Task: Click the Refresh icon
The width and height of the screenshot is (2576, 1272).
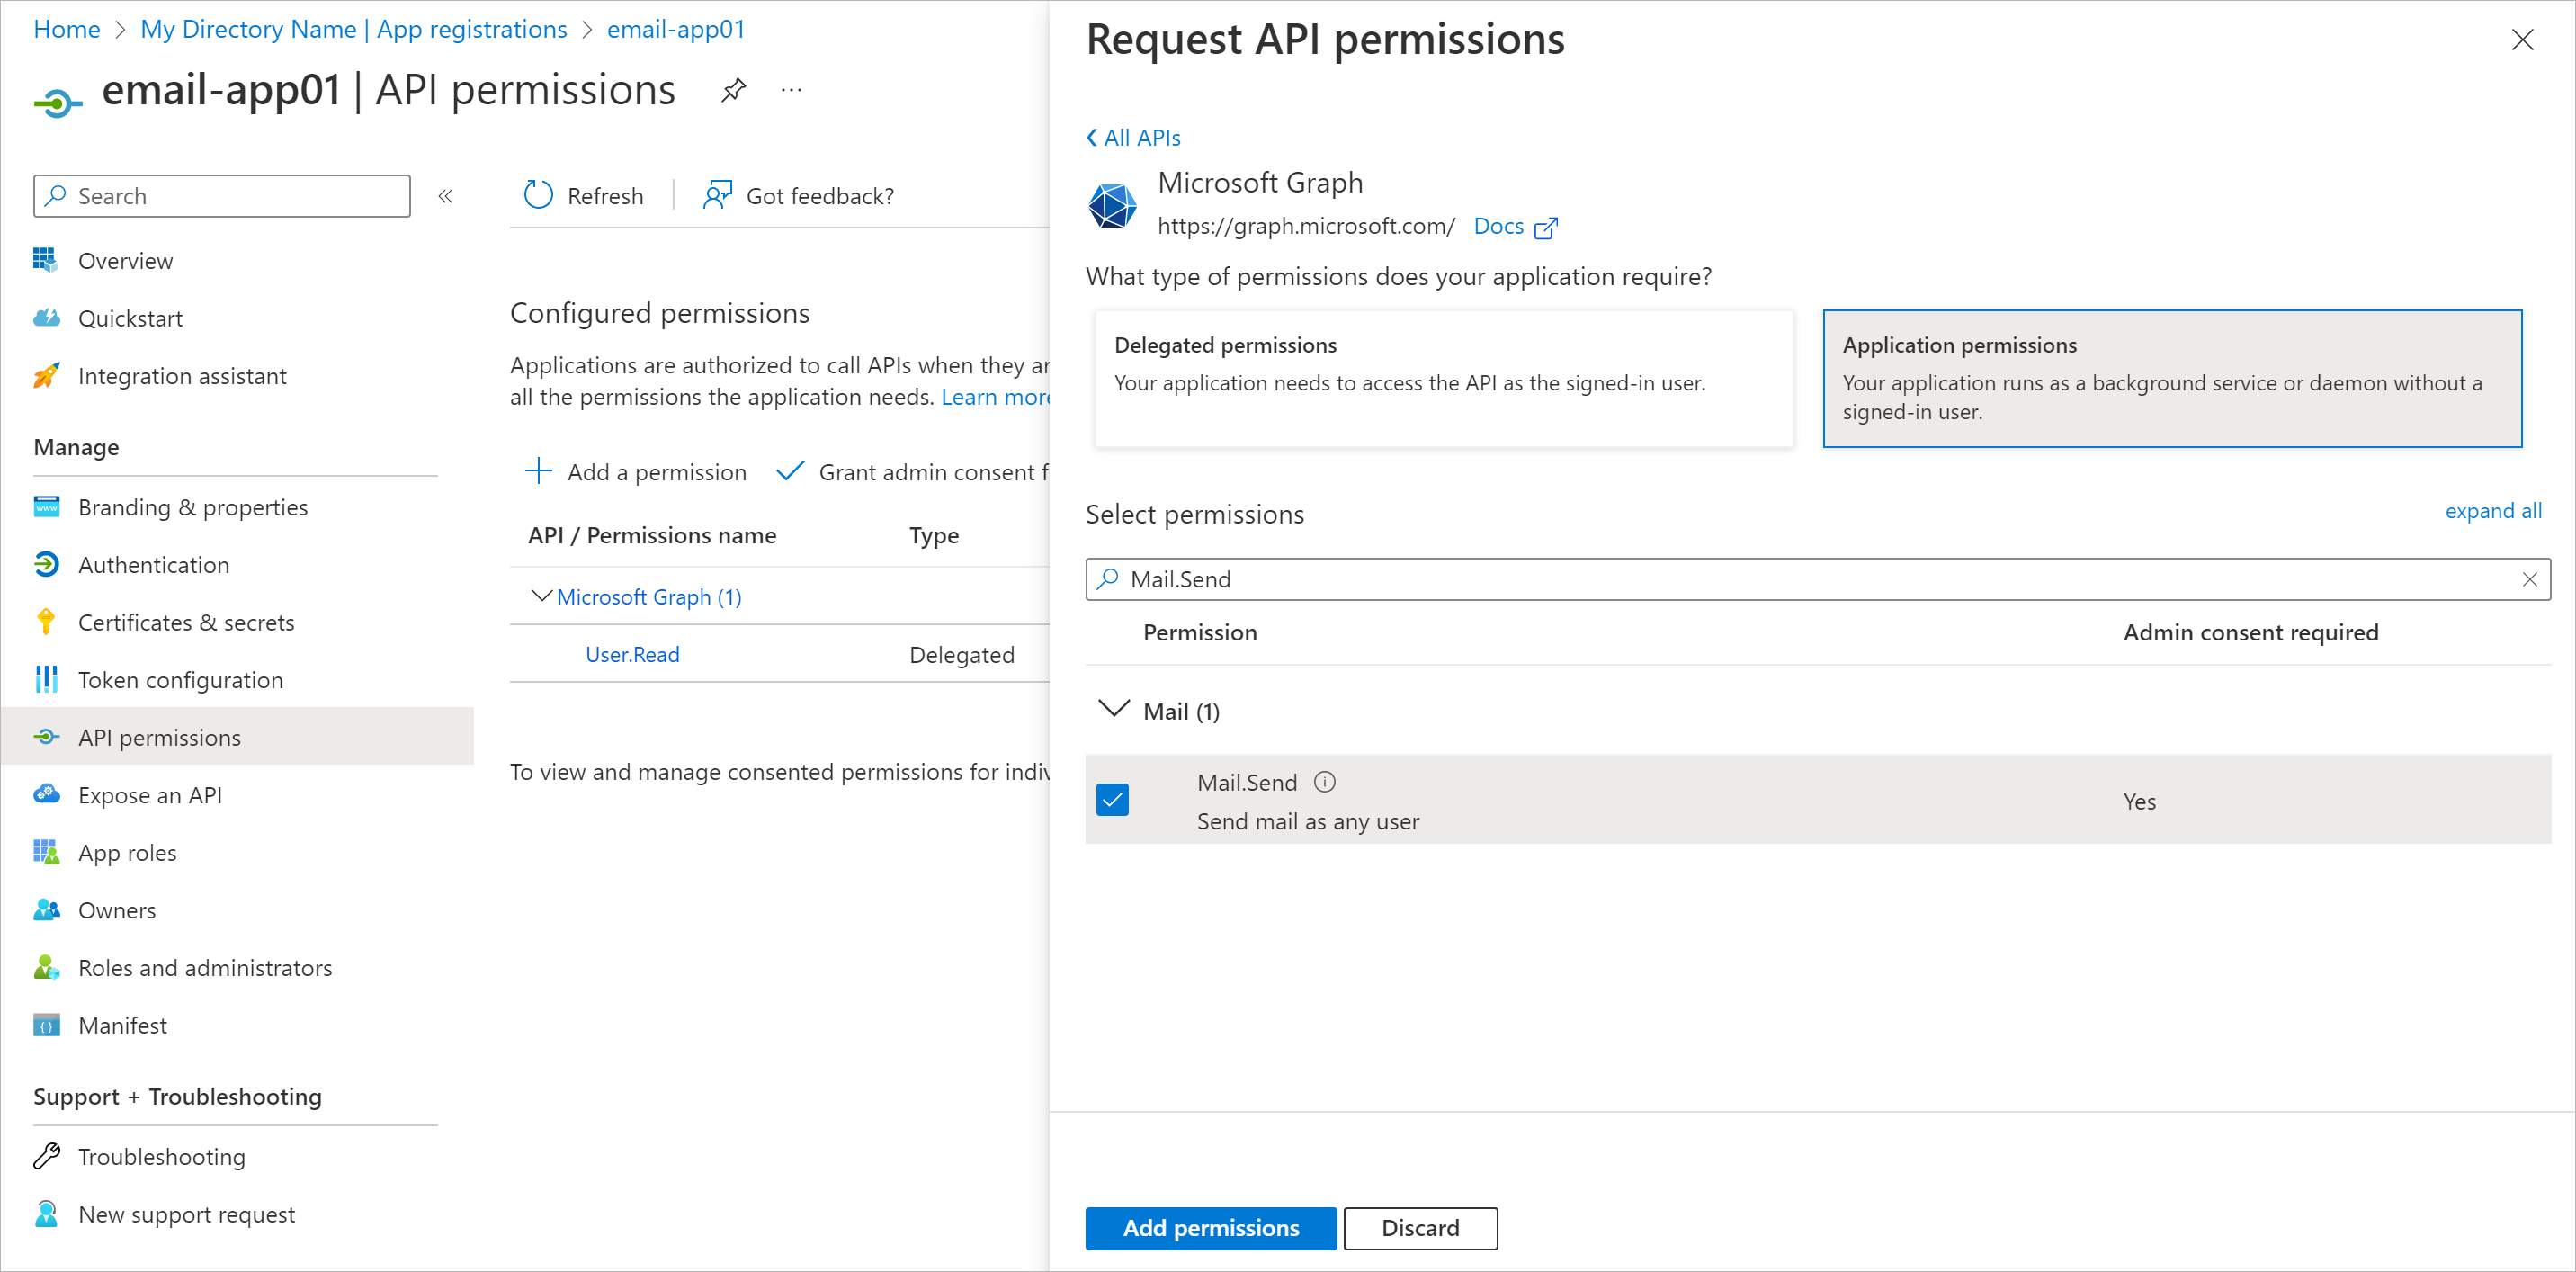Action: tap(538, 195)
